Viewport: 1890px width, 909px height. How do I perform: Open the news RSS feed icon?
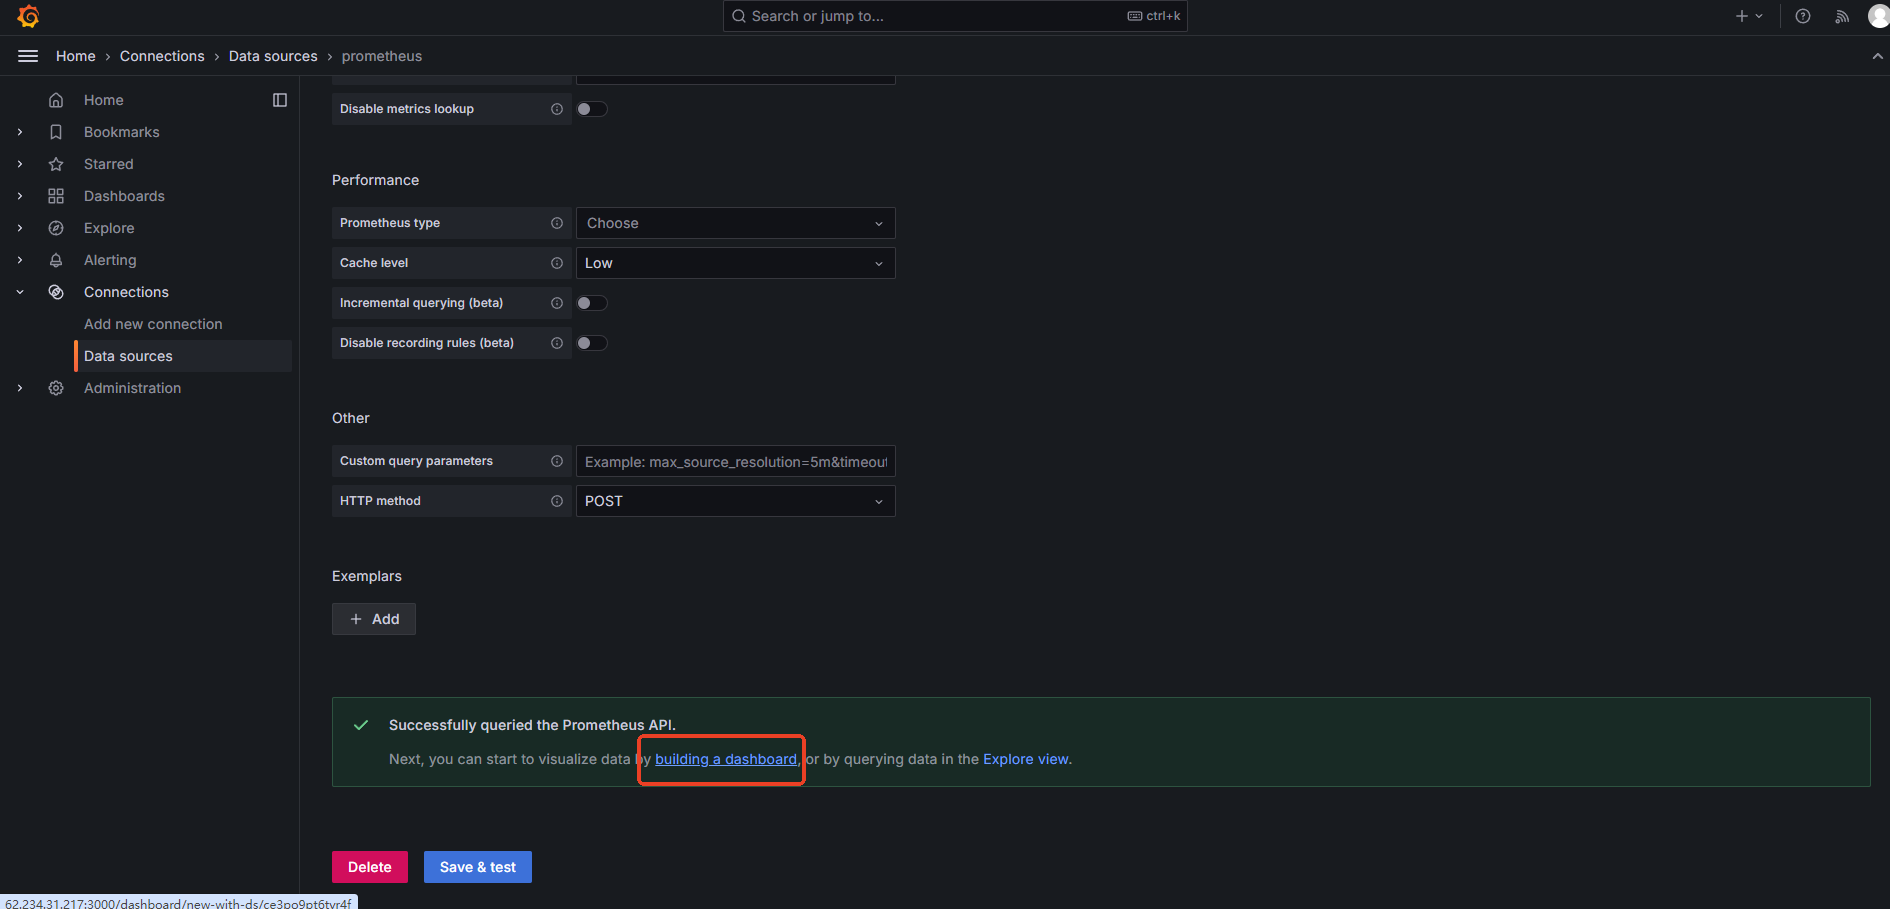[x=1842, y=16]
